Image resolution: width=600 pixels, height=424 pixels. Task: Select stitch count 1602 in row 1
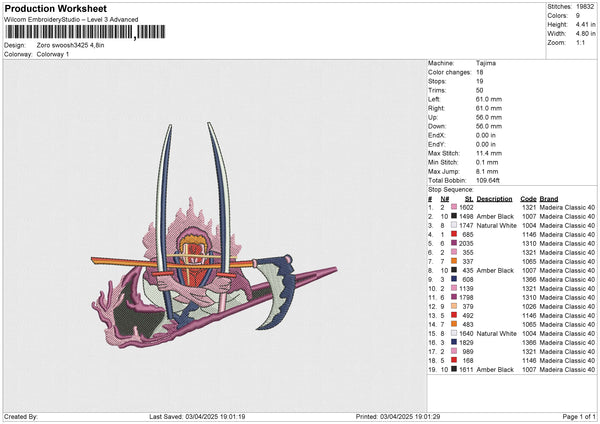pyautogui.click(x=466, y=207)
